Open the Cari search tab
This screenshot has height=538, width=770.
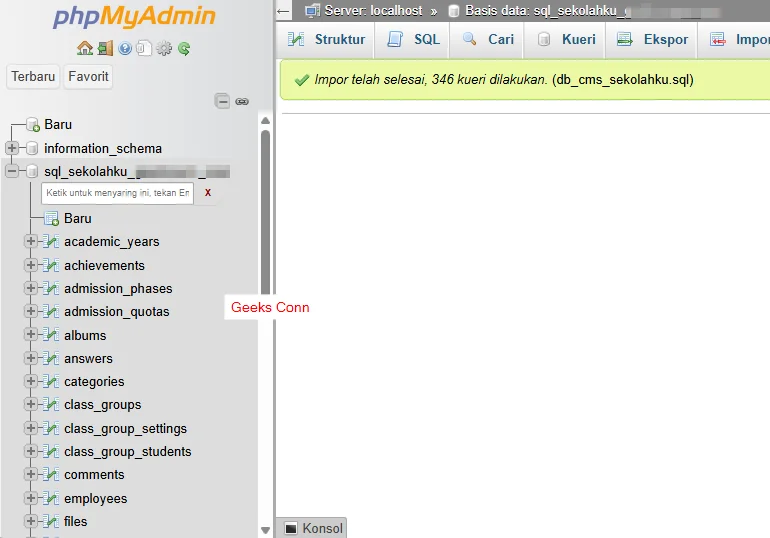pyautogui.click(x=487, y=39)
